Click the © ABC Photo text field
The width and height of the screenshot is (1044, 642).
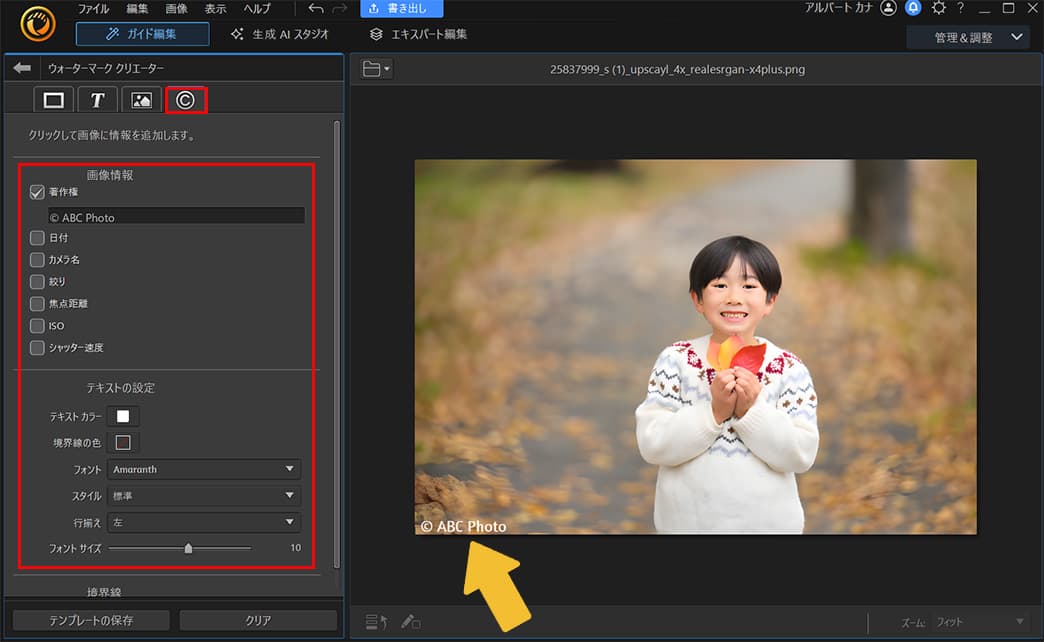(176, 216)
